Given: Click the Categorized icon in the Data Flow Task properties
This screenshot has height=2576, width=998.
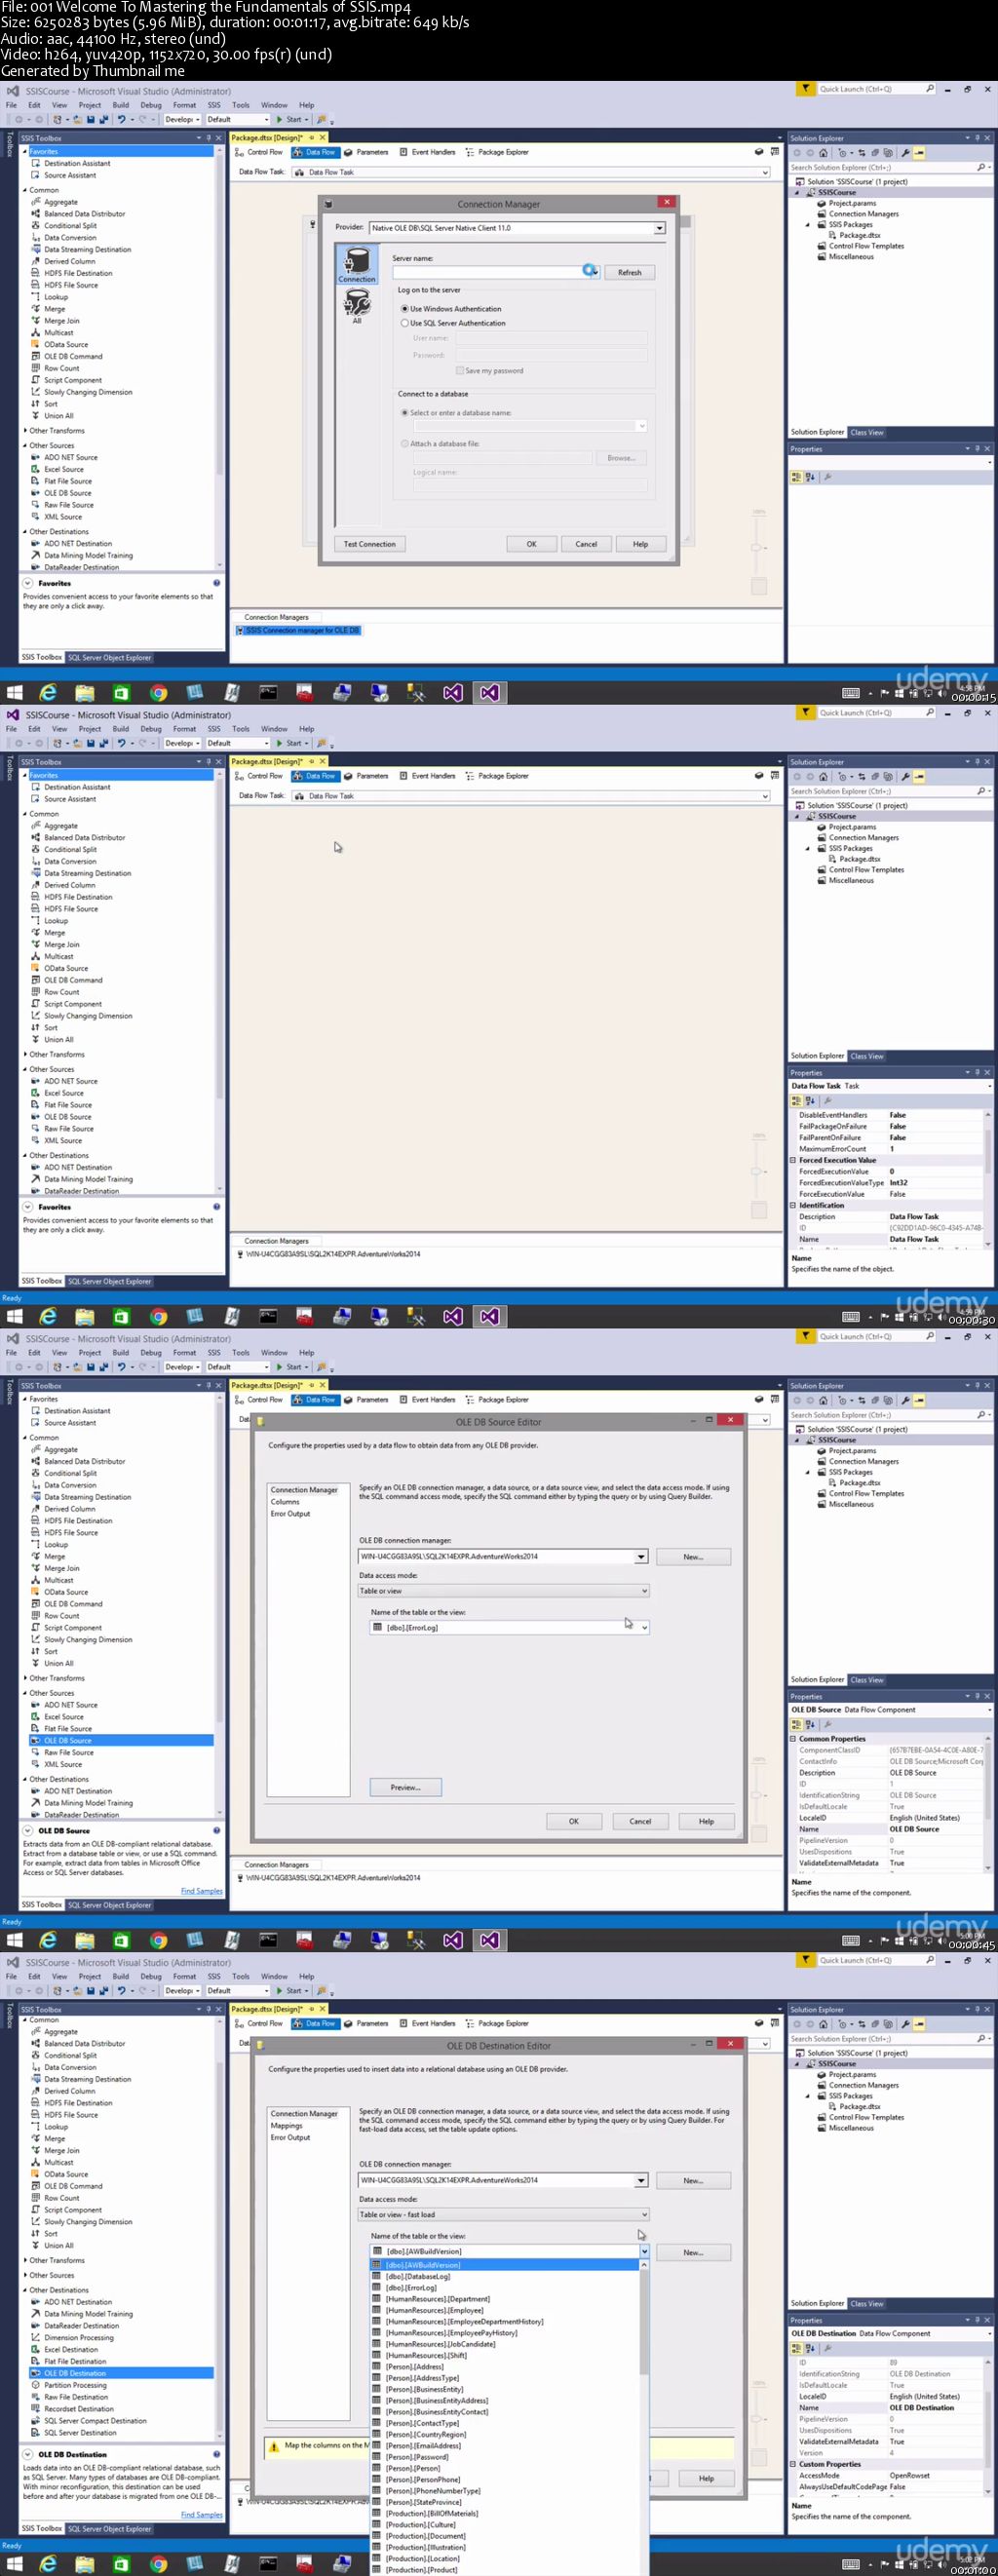Looking at the screenshot, I should point(797,1100).
